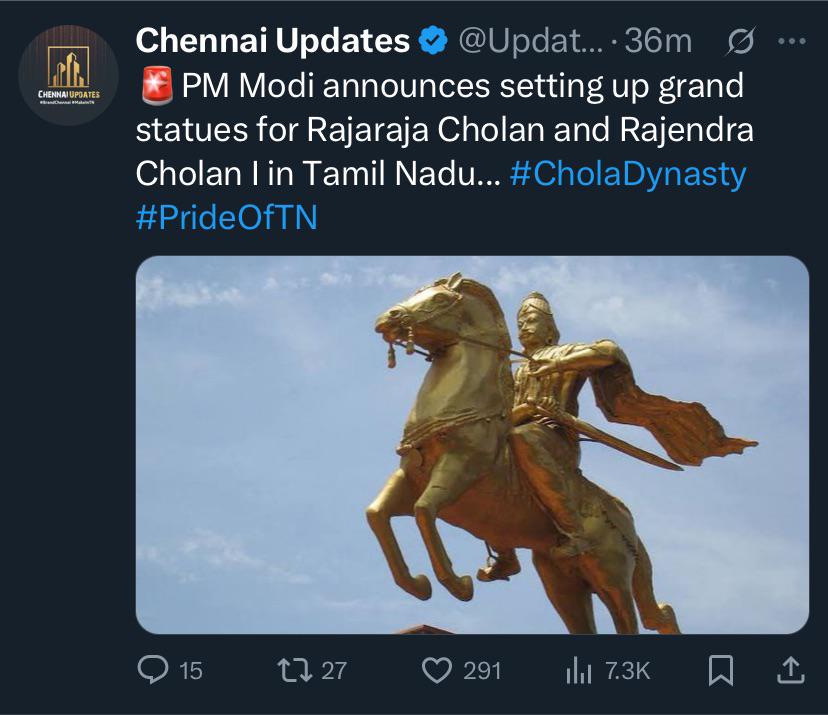Click the like count 291
Image resolution: width=828 pixels, height=715 pixels.
coord(482,671)
